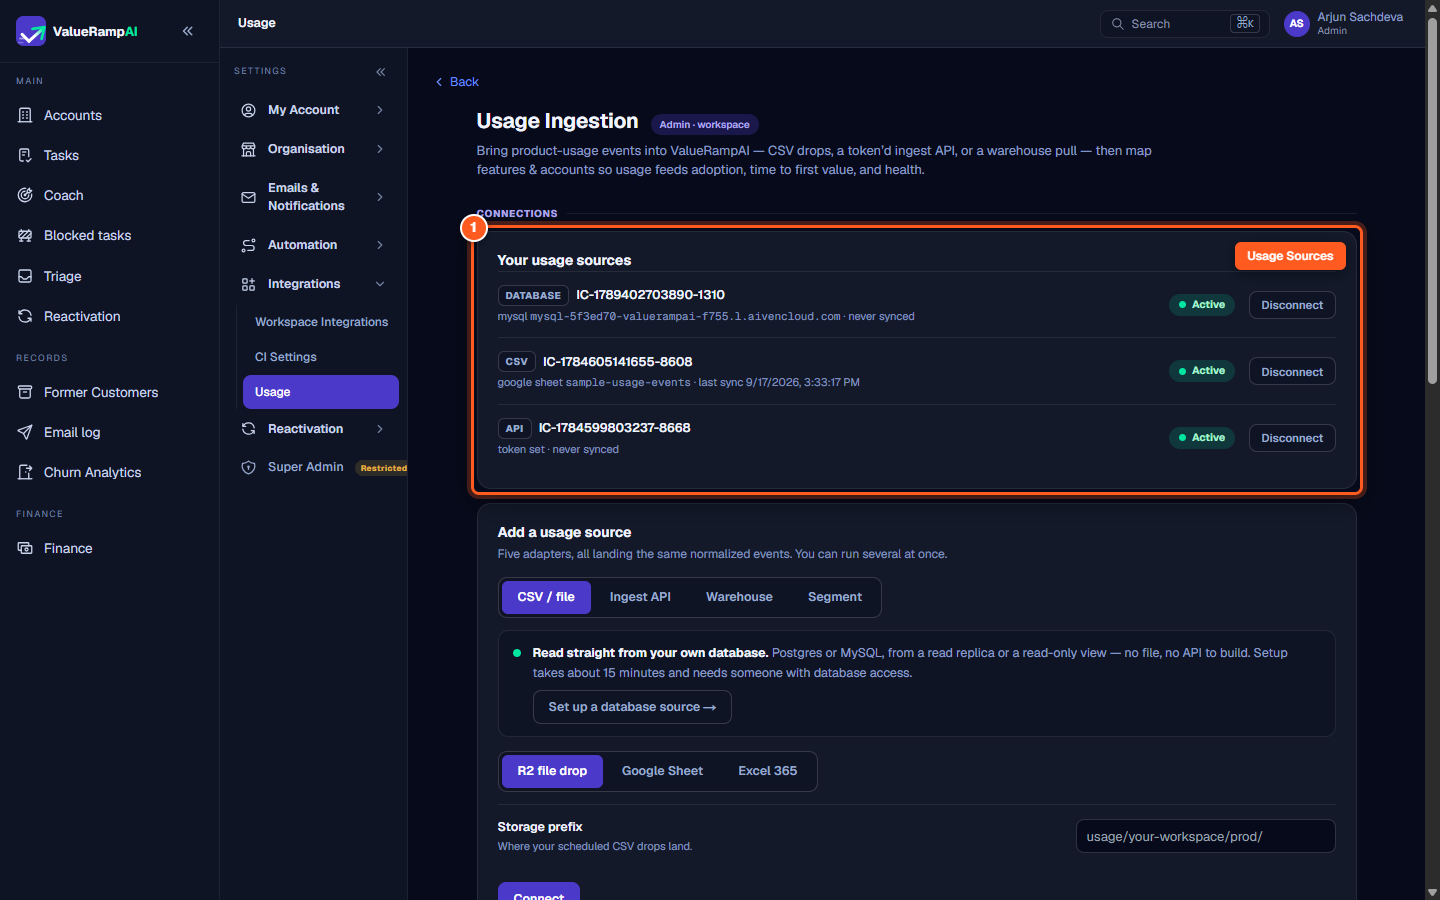Click the ⌘K shortcut badge
Viewport: 1440px width, 900px height.
(1245, 23)
